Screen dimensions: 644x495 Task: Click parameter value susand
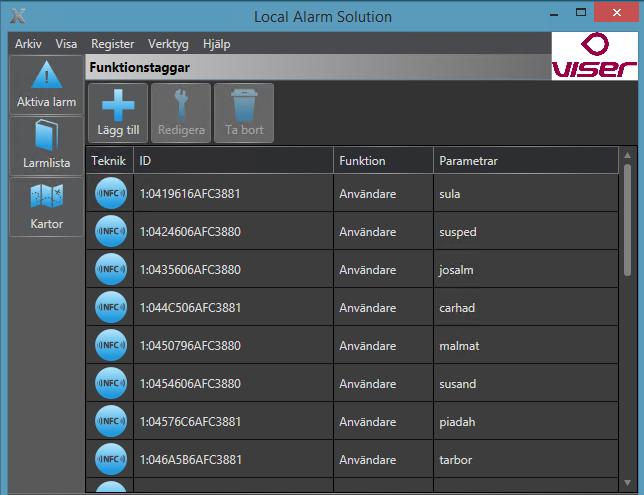pos(458,384)
